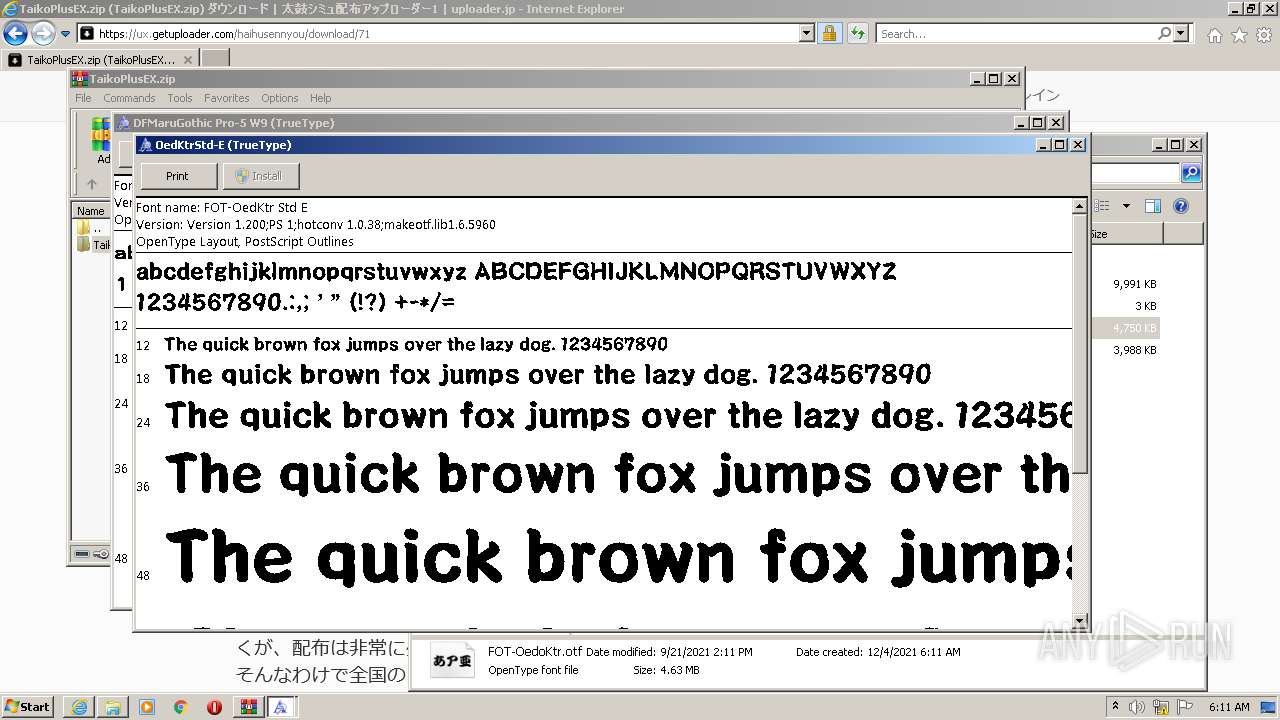Image resolution: width=1280 pixels, height=720 pixels.
Task: Click the Size column header in Explorer
Action: (x=1126, y=234)
